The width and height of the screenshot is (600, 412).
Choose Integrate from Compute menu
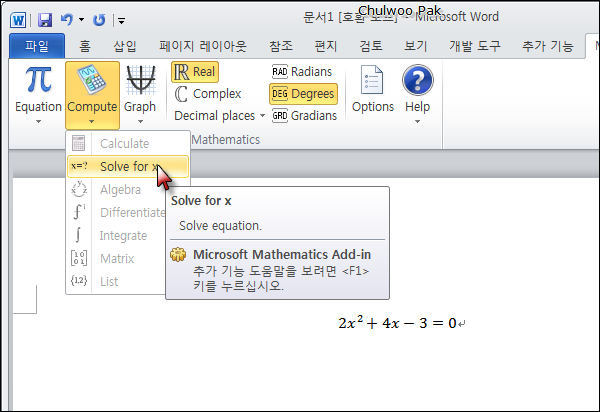coord(116,235)
